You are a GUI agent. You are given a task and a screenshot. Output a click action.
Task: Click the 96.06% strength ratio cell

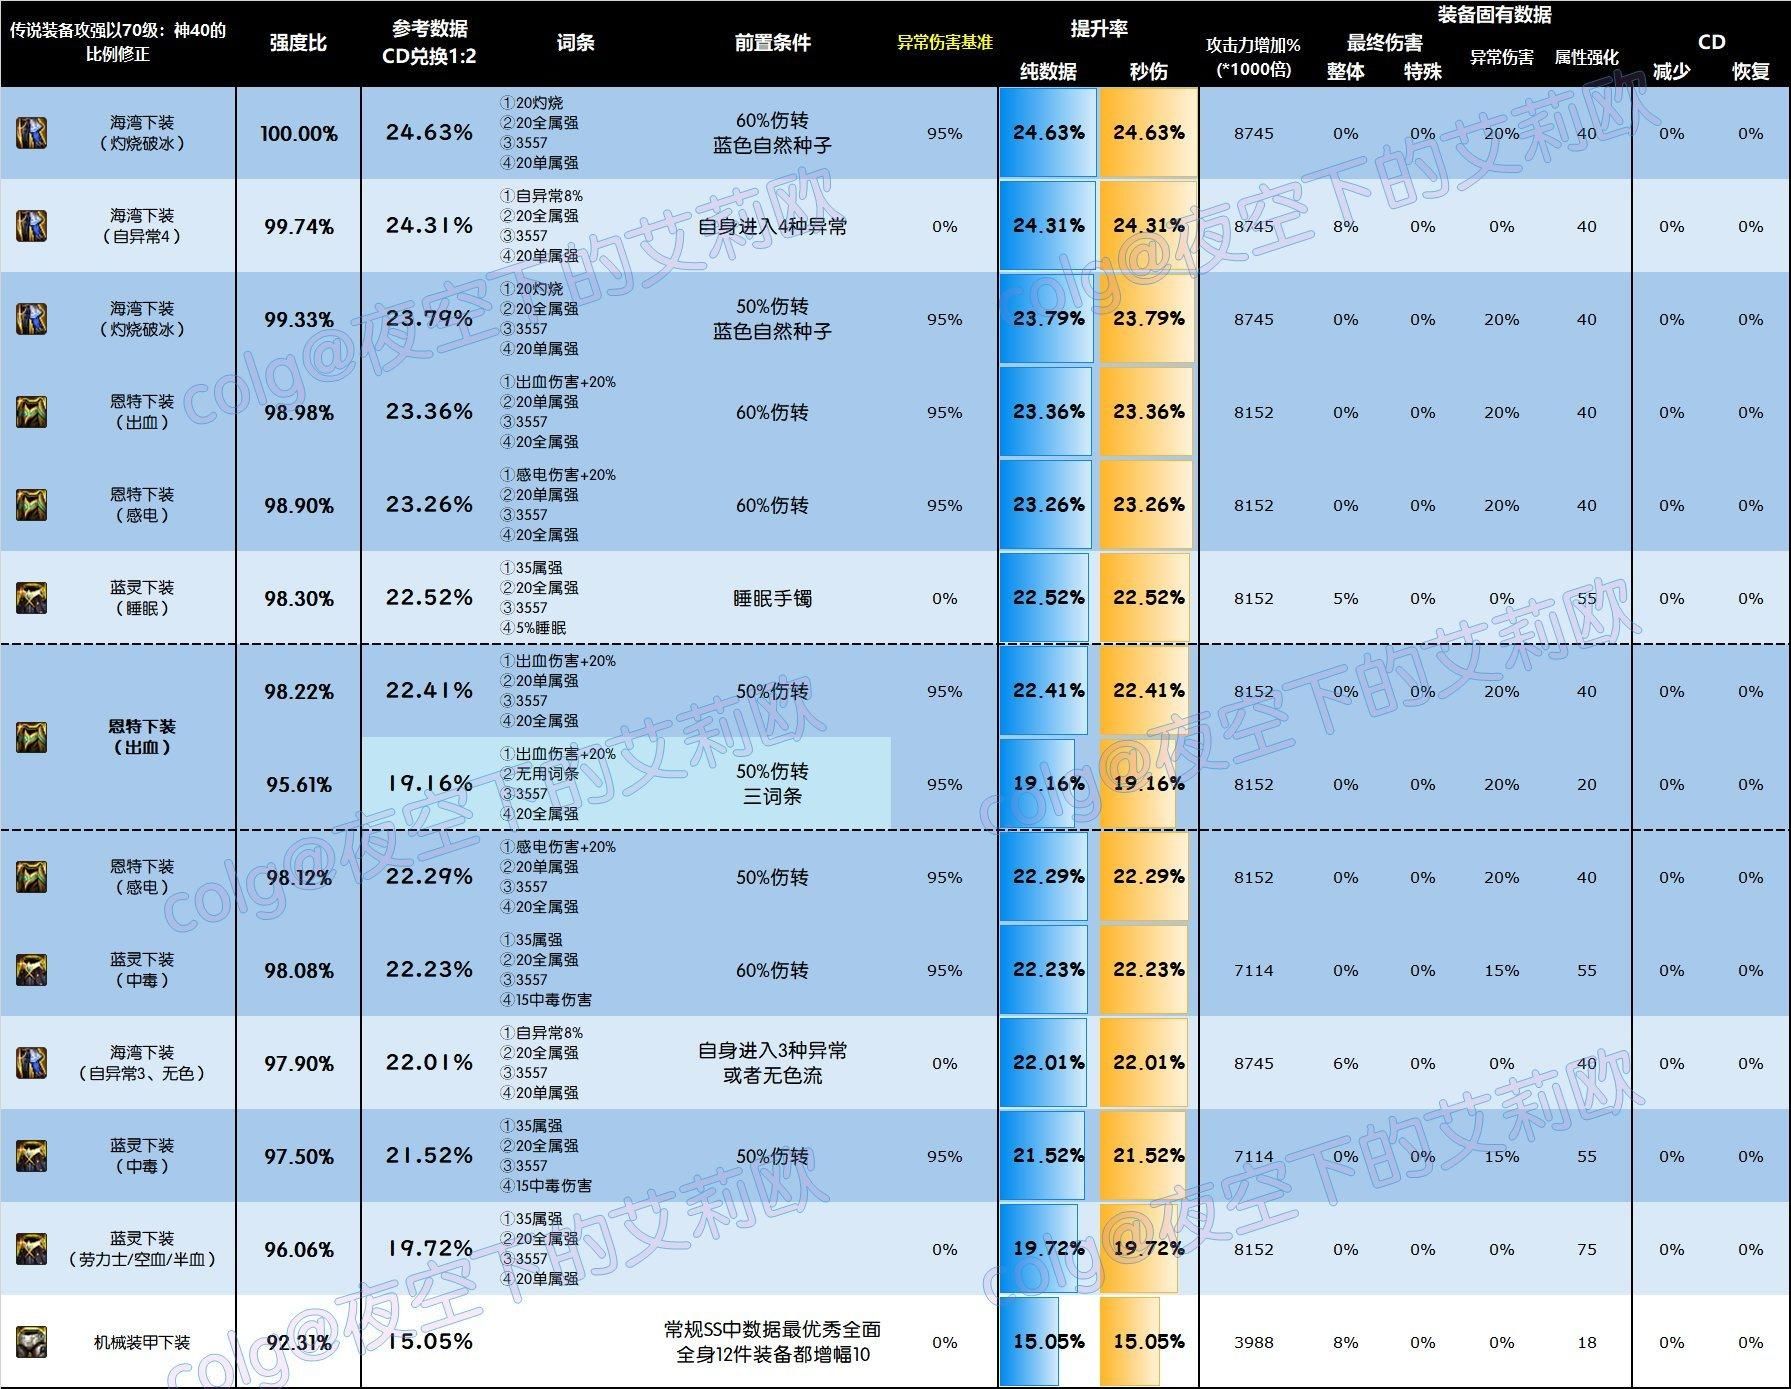coord(298,1249)
